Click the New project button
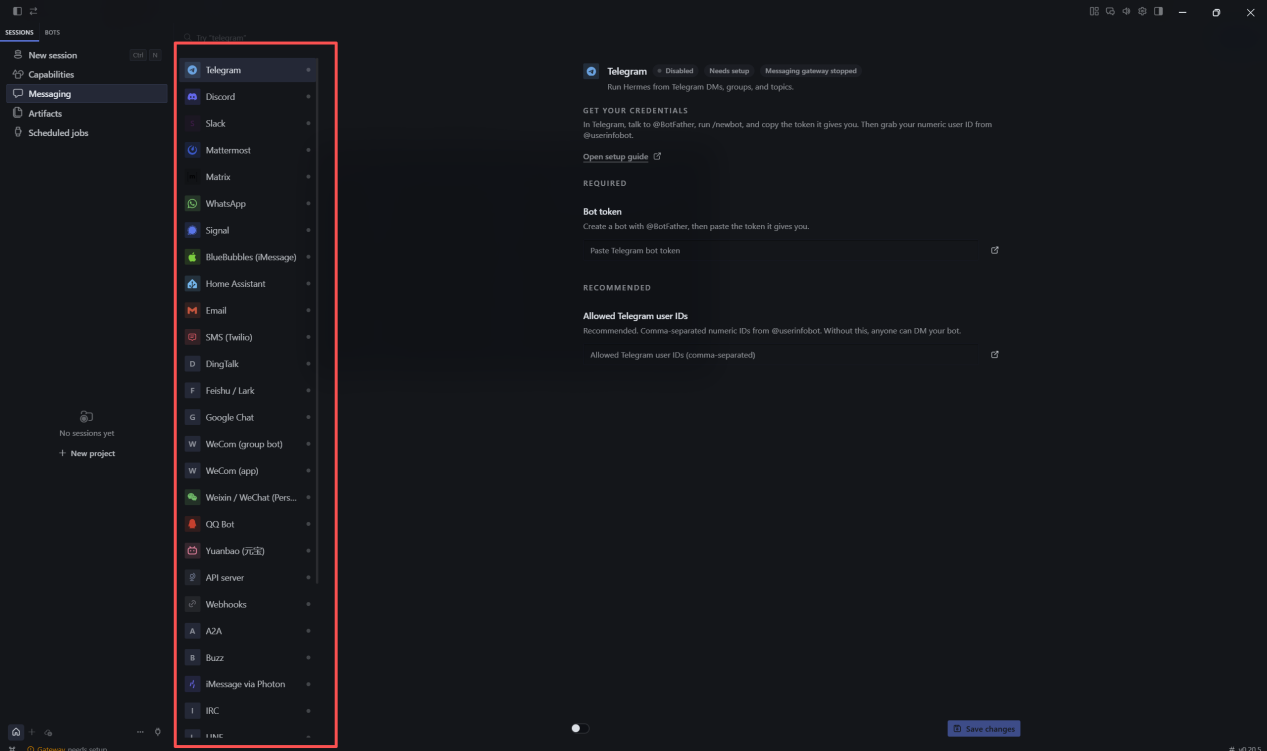 [87, 453]
